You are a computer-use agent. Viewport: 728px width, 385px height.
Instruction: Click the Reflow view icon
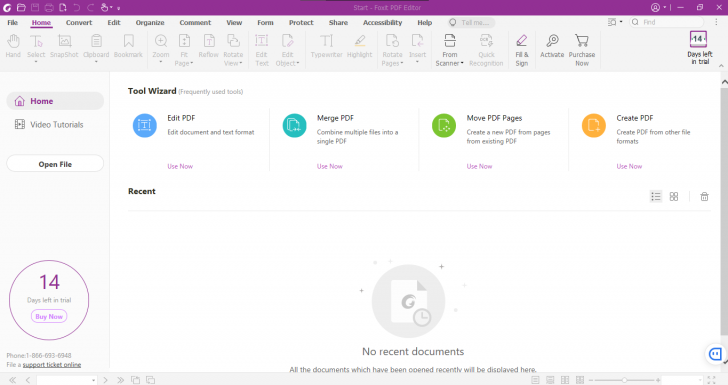(x=208, y=46)
